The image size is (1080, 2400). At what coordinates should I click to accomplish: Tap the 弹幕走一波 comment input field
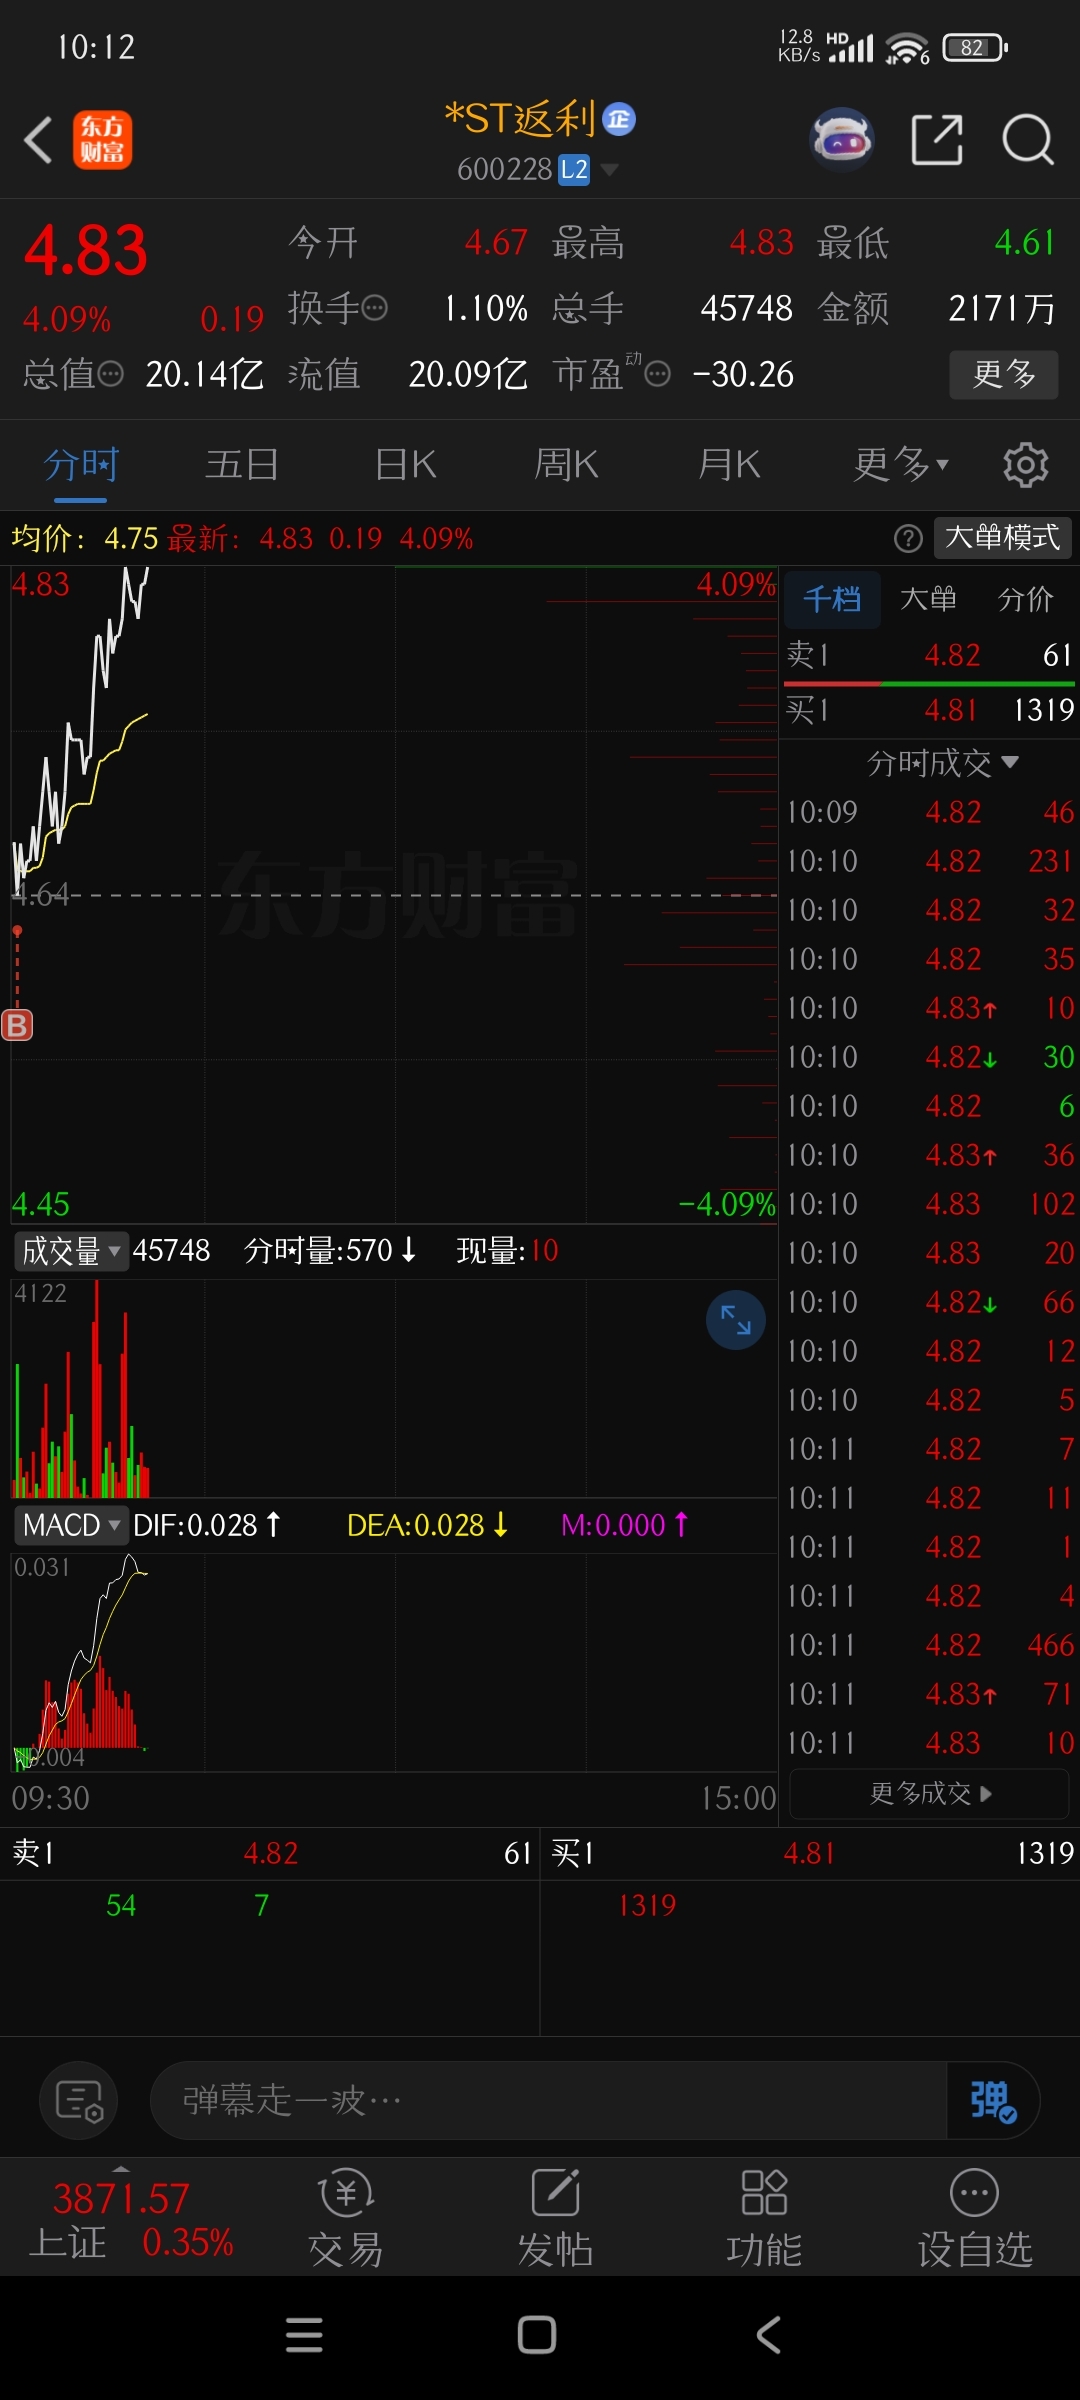(548, 2100)
